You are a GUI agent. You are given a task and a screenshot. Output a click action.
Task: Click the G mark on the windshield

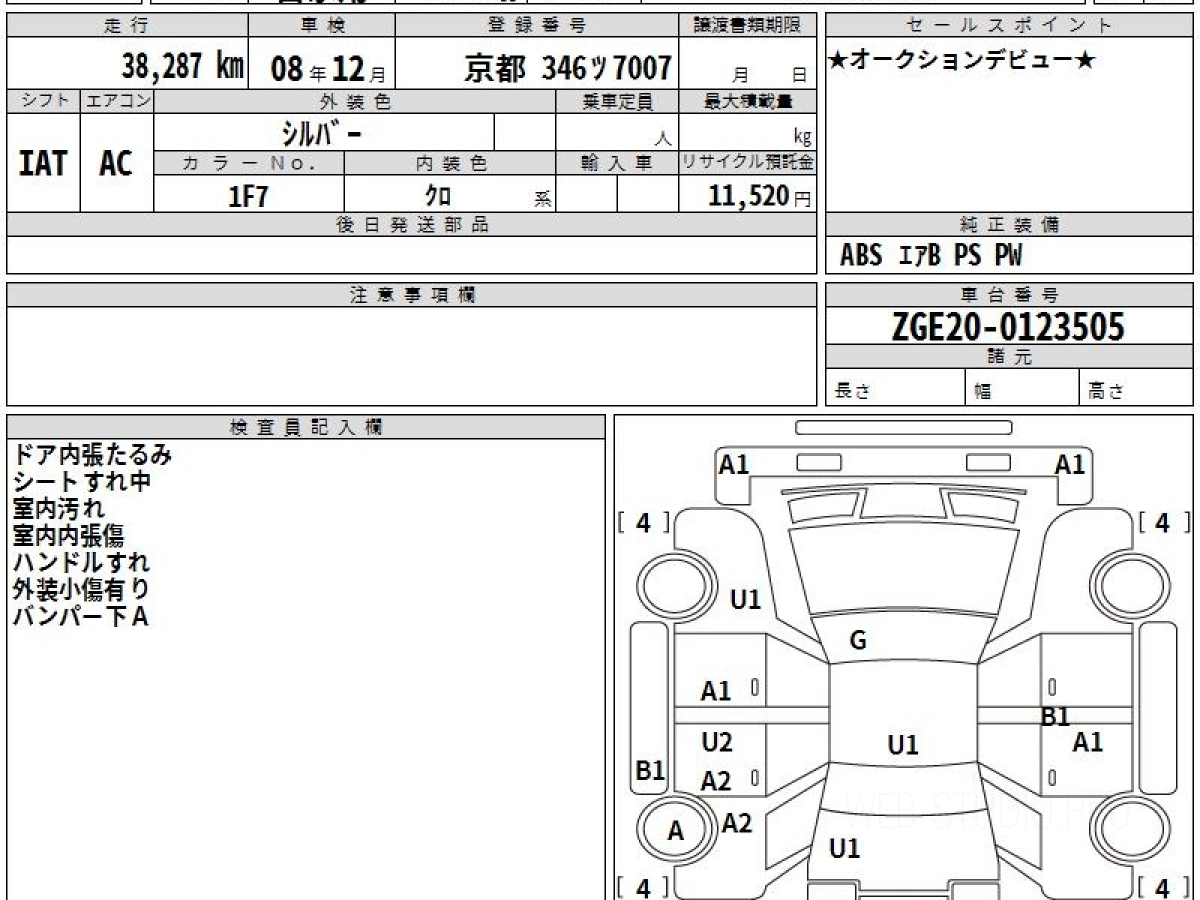coord(858,641)
